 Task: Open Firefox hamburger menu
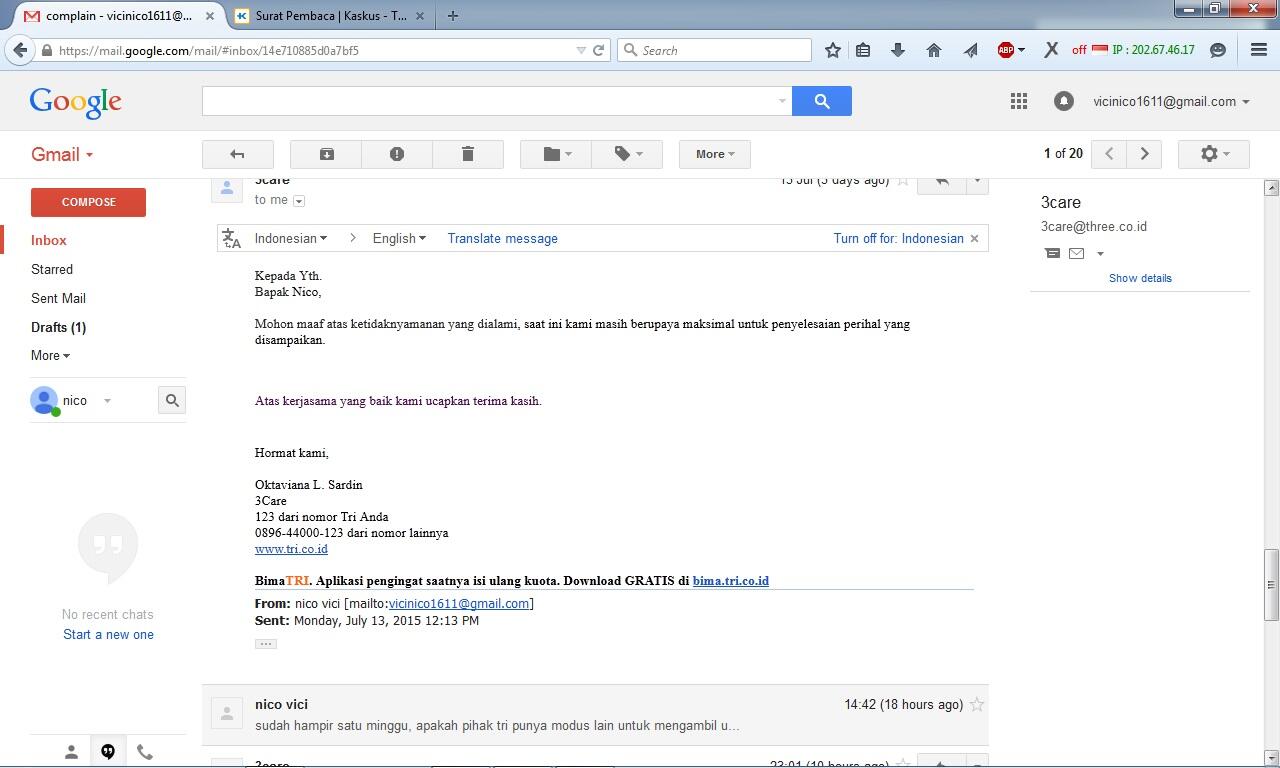[1259, 50]
